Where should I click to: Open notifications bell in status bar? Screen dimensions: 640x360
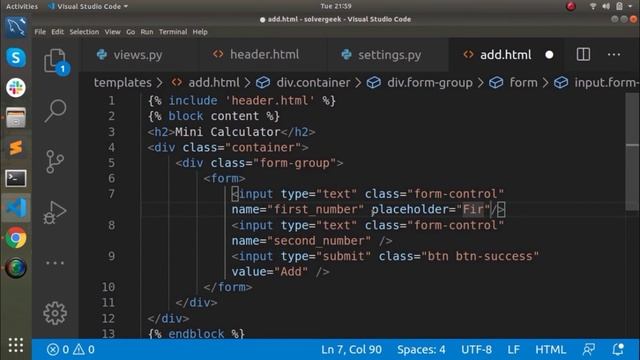click(x=618, y=349)
